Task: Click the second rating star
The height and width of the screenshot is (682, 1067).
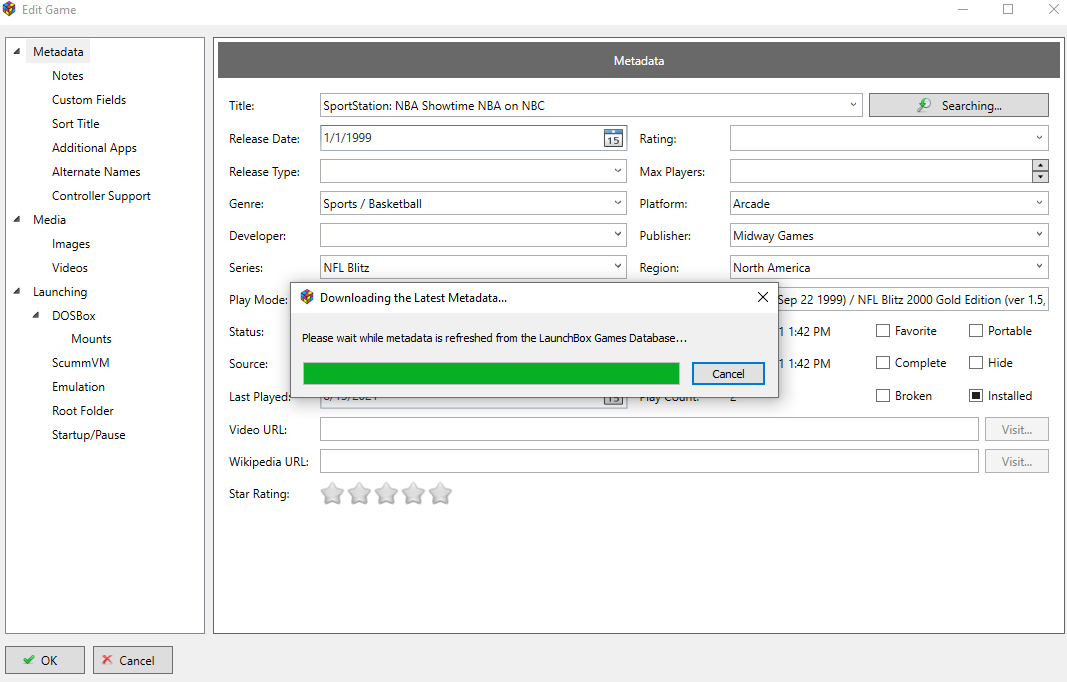Action: point(359,493)
